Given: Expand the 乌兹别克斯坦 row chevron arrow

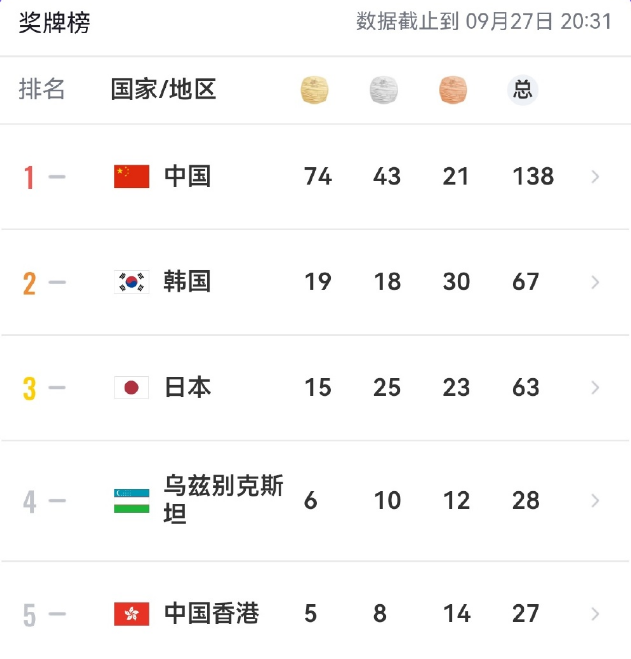Looking at the screenshot, I should click(x=595, y=501).
